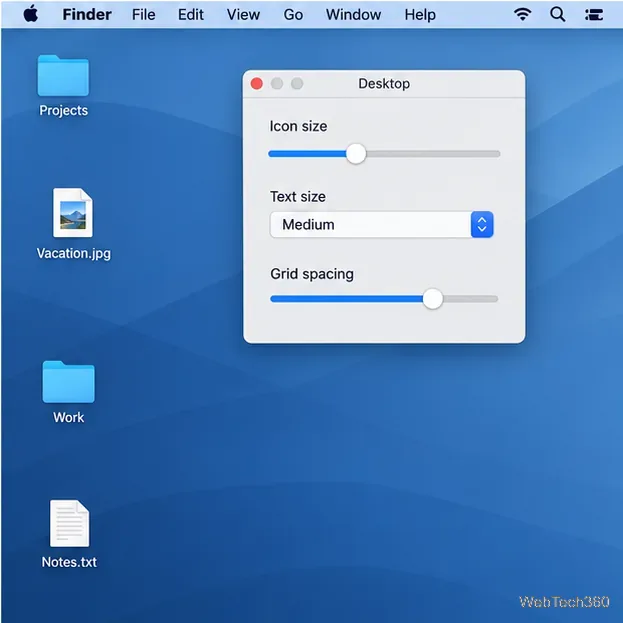
Task: Select the Projects folder icon
Action: click(63, 75)
